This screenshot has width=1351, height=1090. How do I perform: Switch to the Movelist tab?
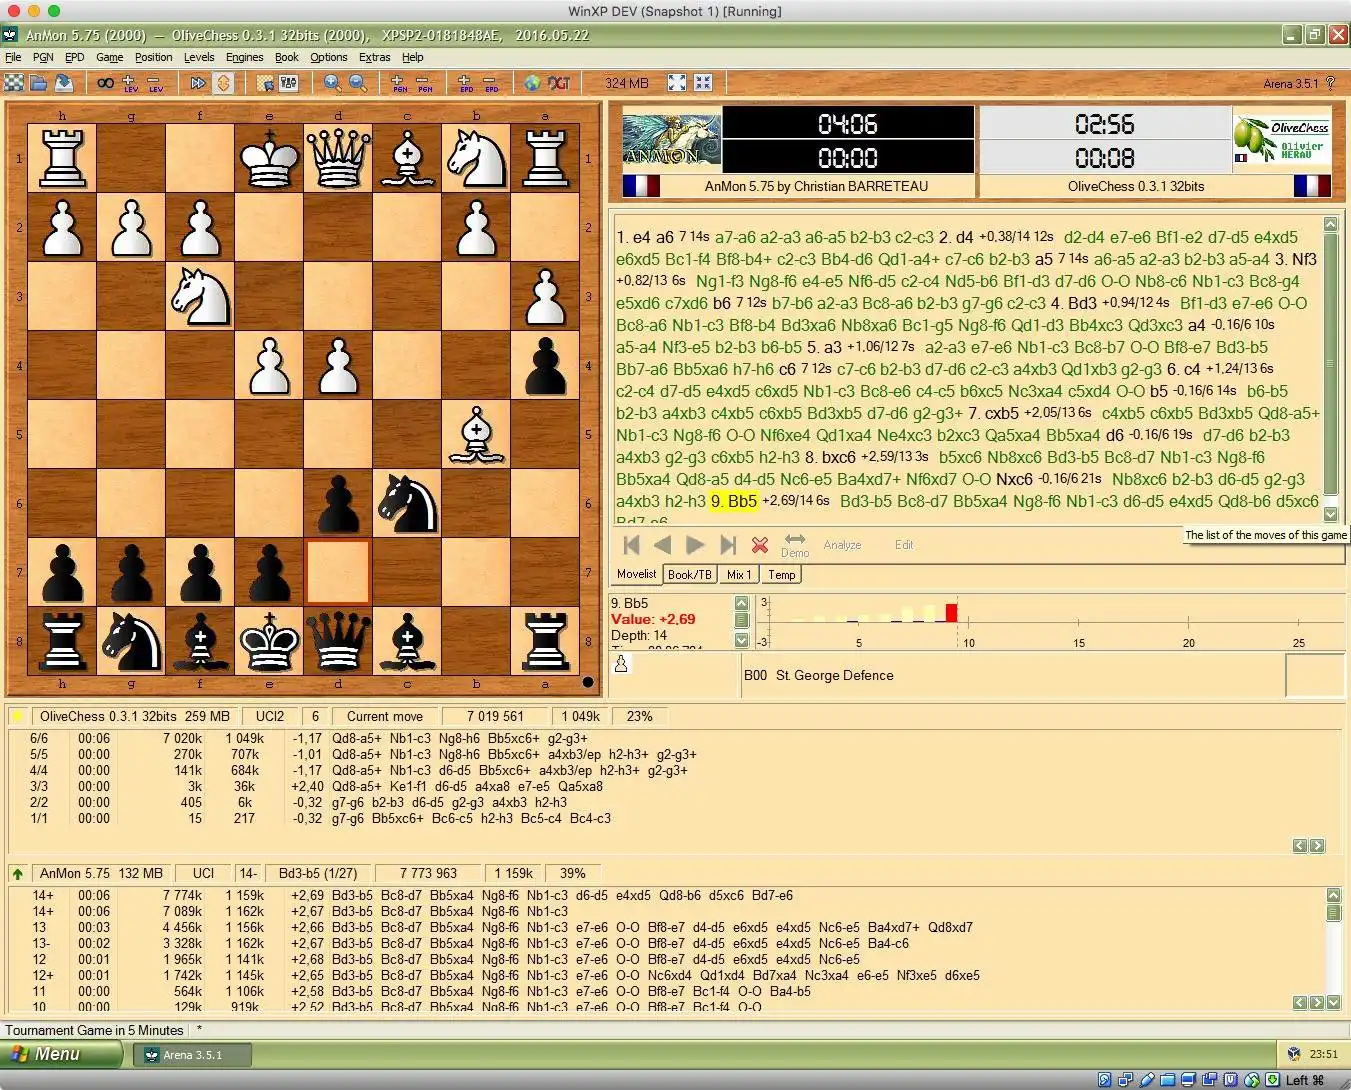click(x=637, y=574)
